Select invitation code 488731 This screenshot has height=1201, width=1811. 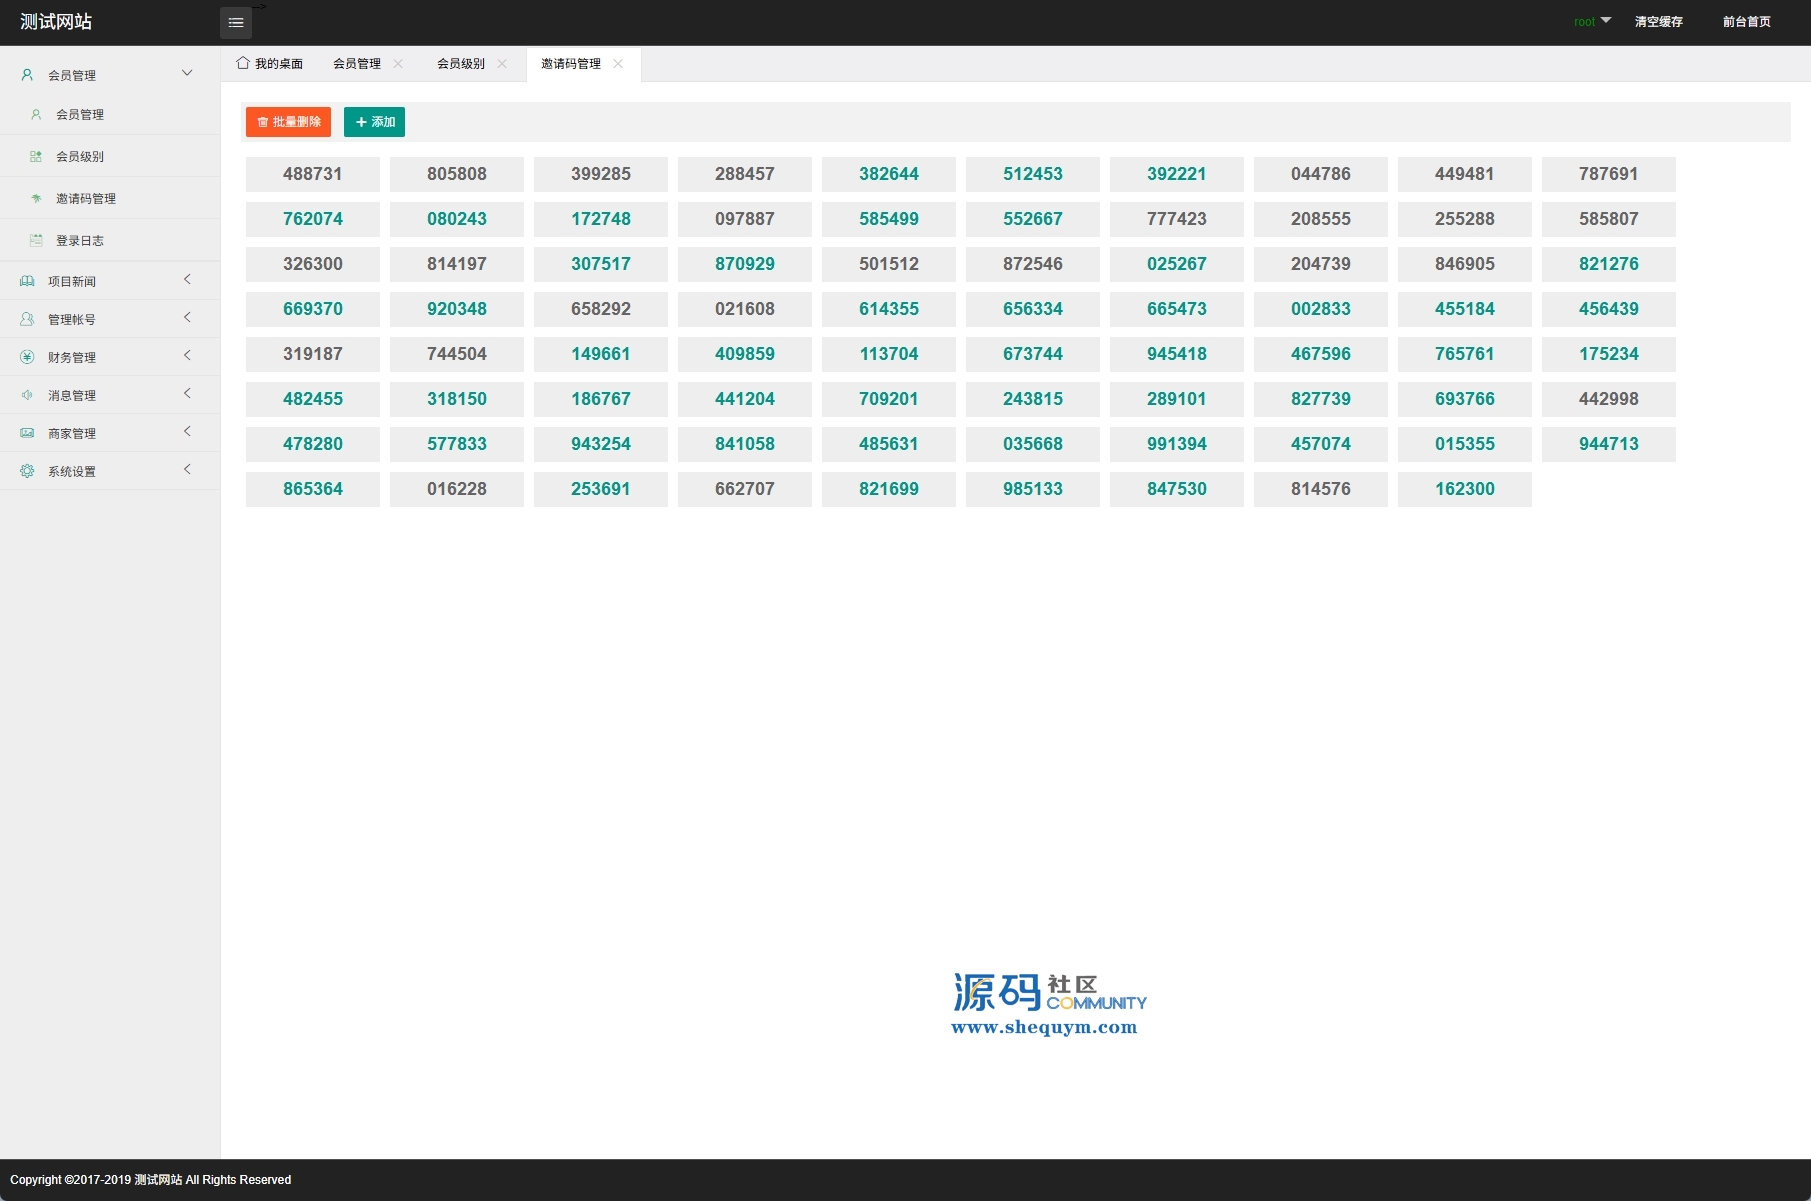click(x=312, y=174)
